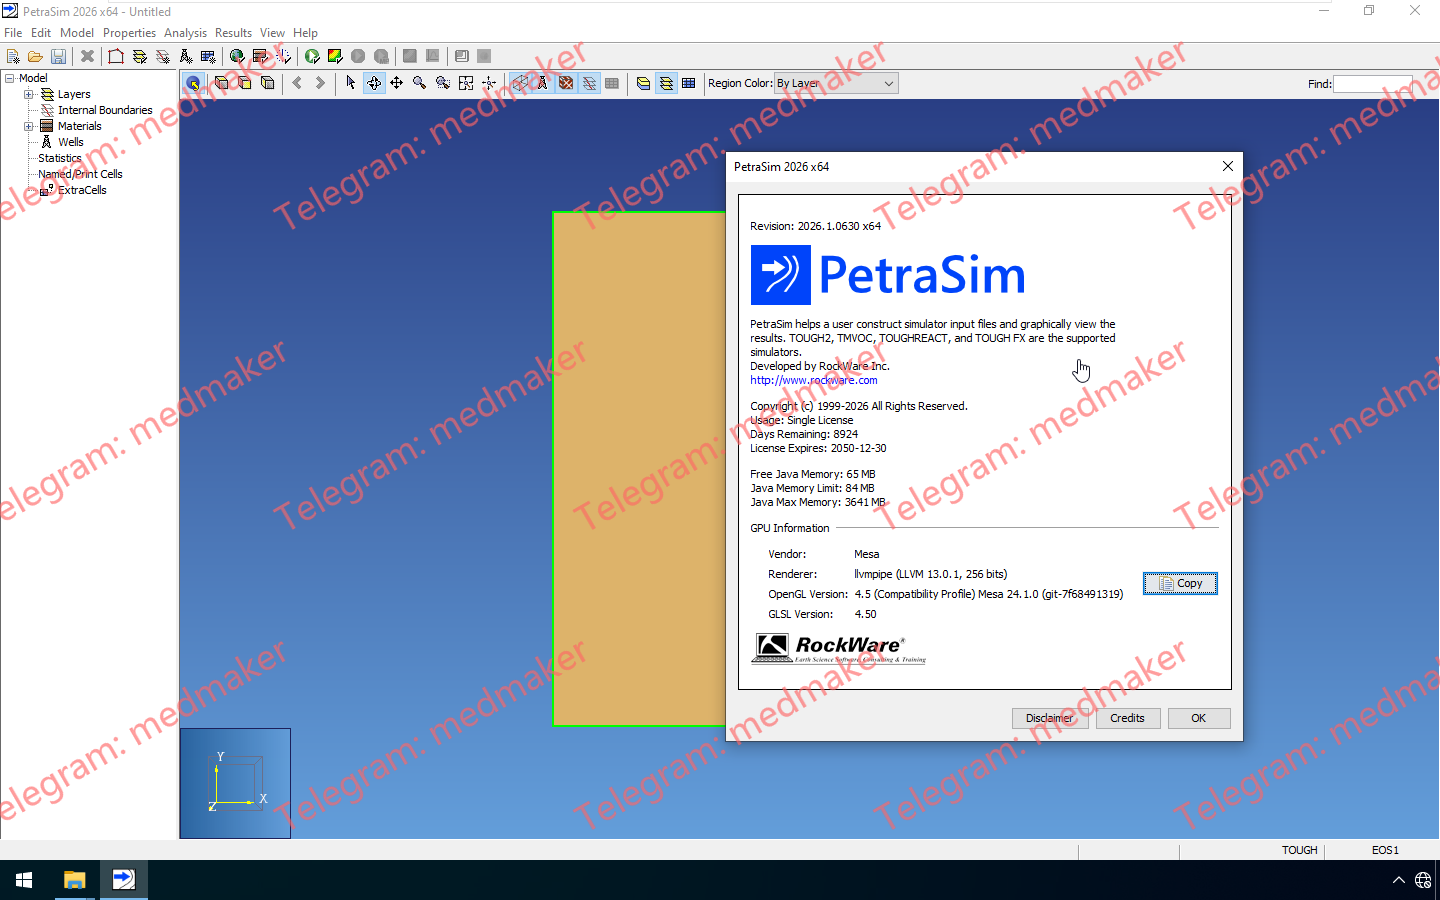
Task: Create a new model with the New icon
Action: click(x=13, y=56)
